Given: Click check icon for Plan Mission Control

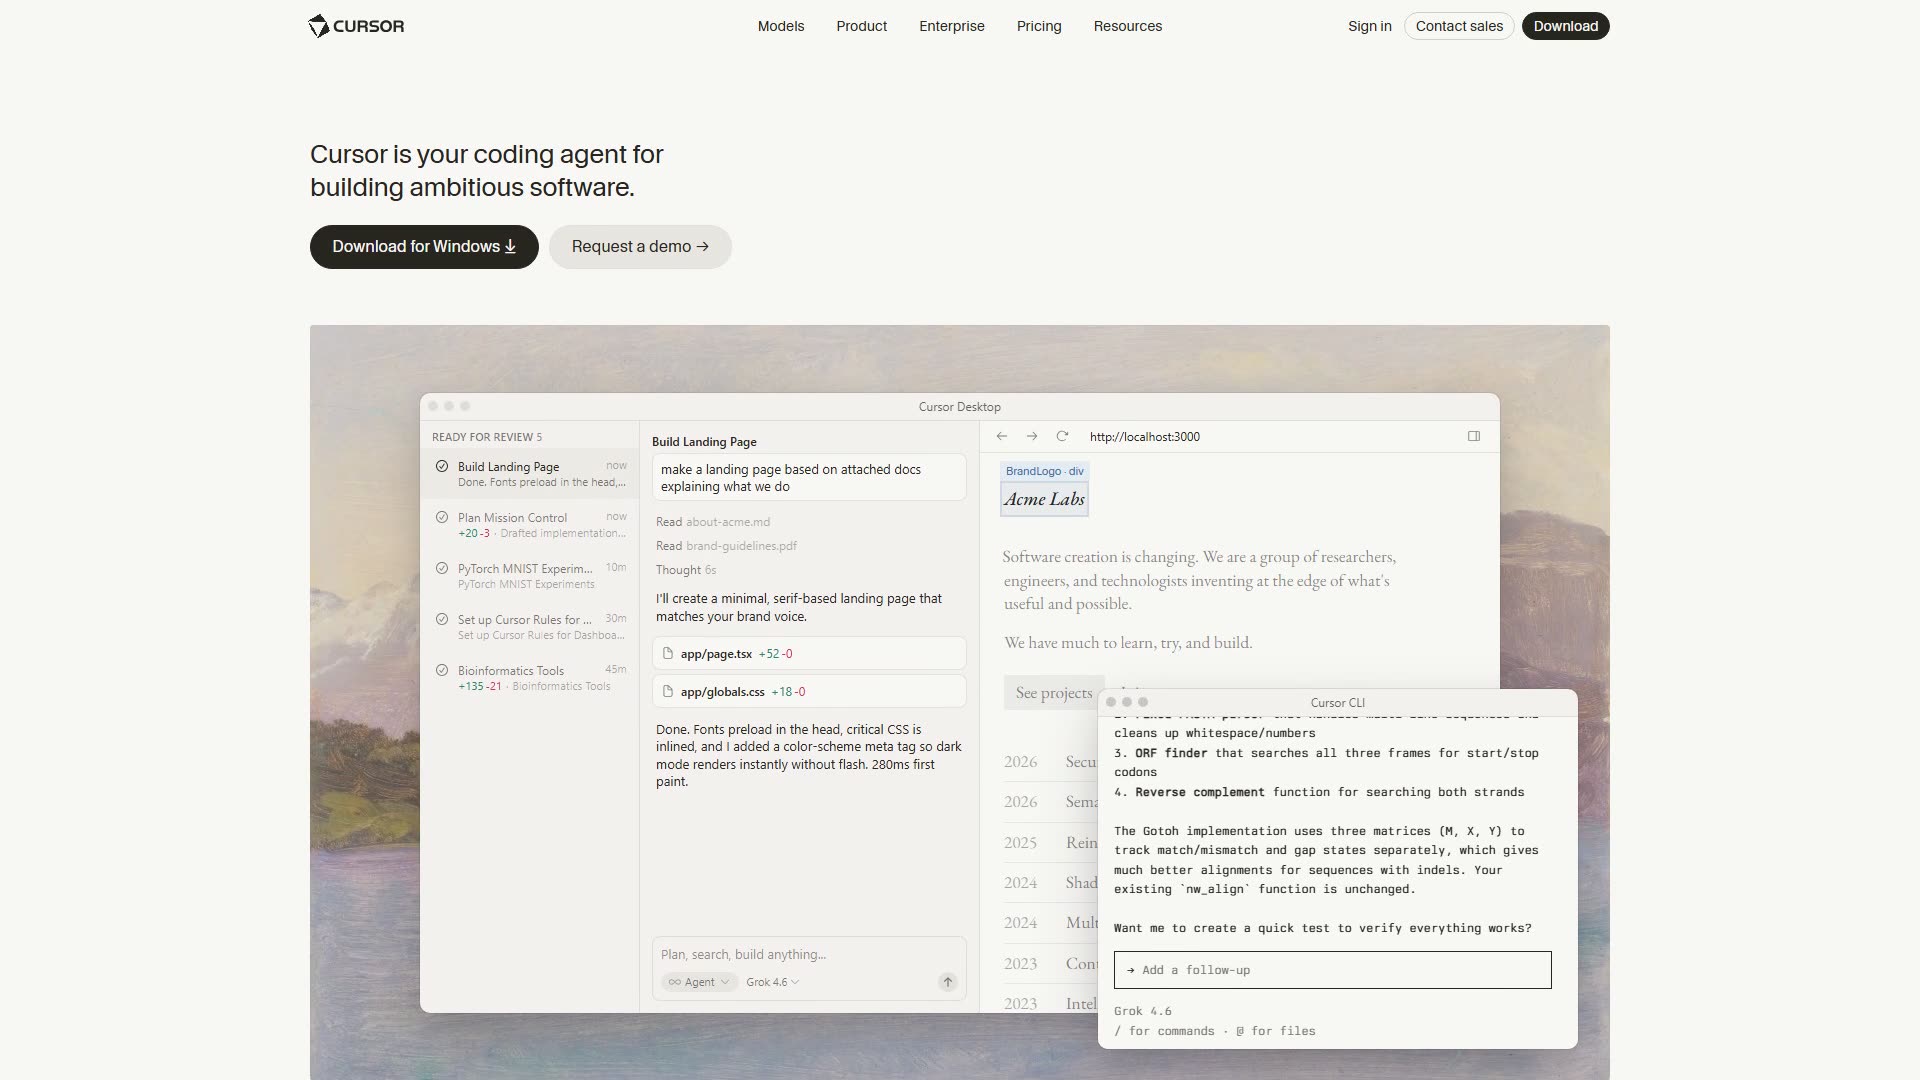Looking at the screenshot, I should pos(442,517).
